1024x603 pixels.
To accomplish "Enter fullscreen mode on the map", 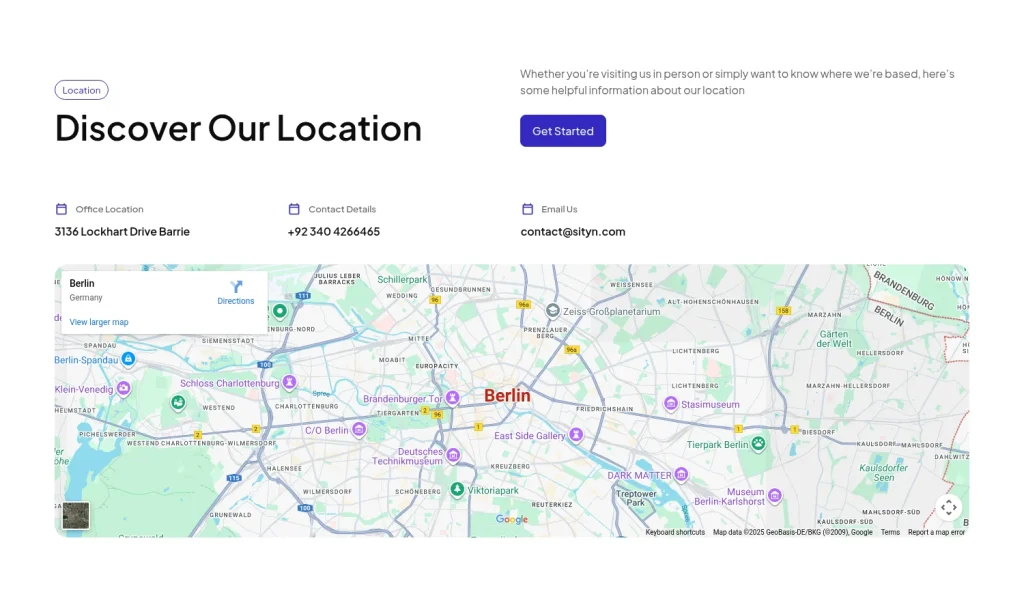I will click(x=948, y=507).
